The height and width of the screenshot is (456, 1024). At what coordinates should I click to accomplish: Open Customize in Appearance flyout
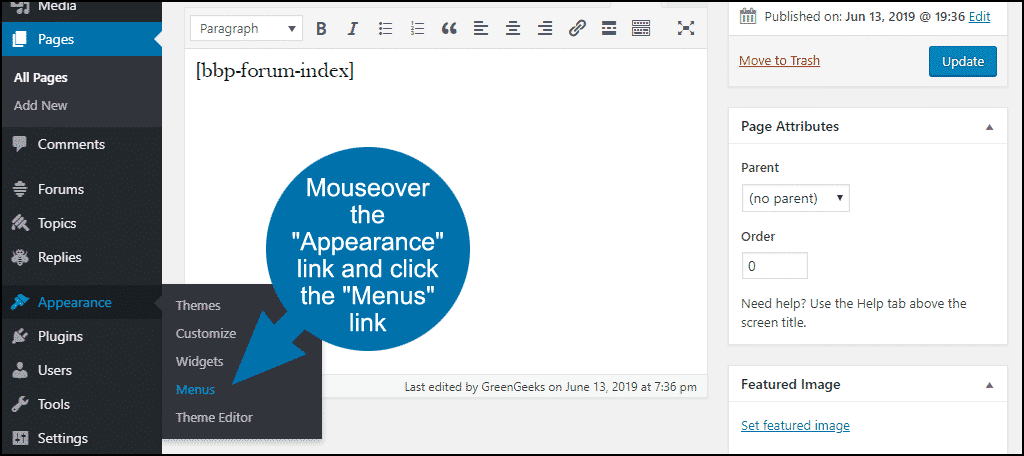point(206,333)
